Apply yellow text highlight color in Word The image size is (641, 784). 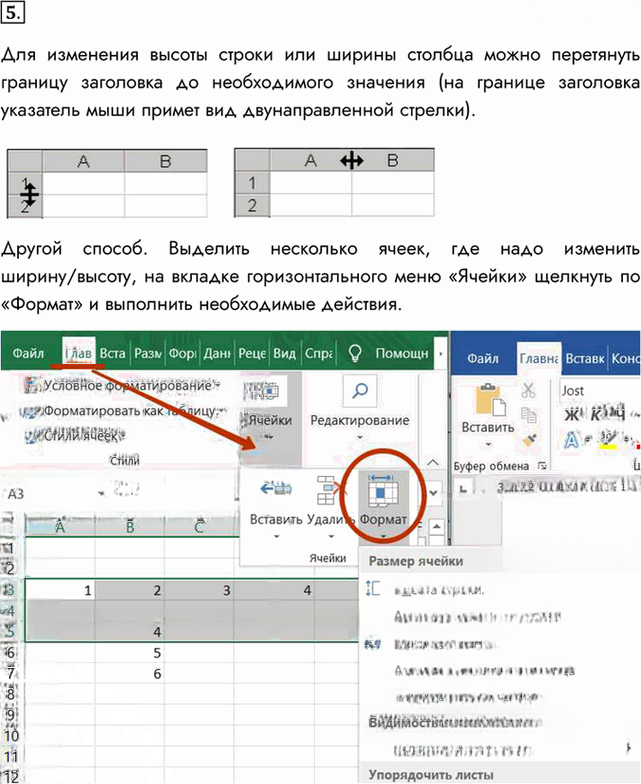[x=608, y=440]
